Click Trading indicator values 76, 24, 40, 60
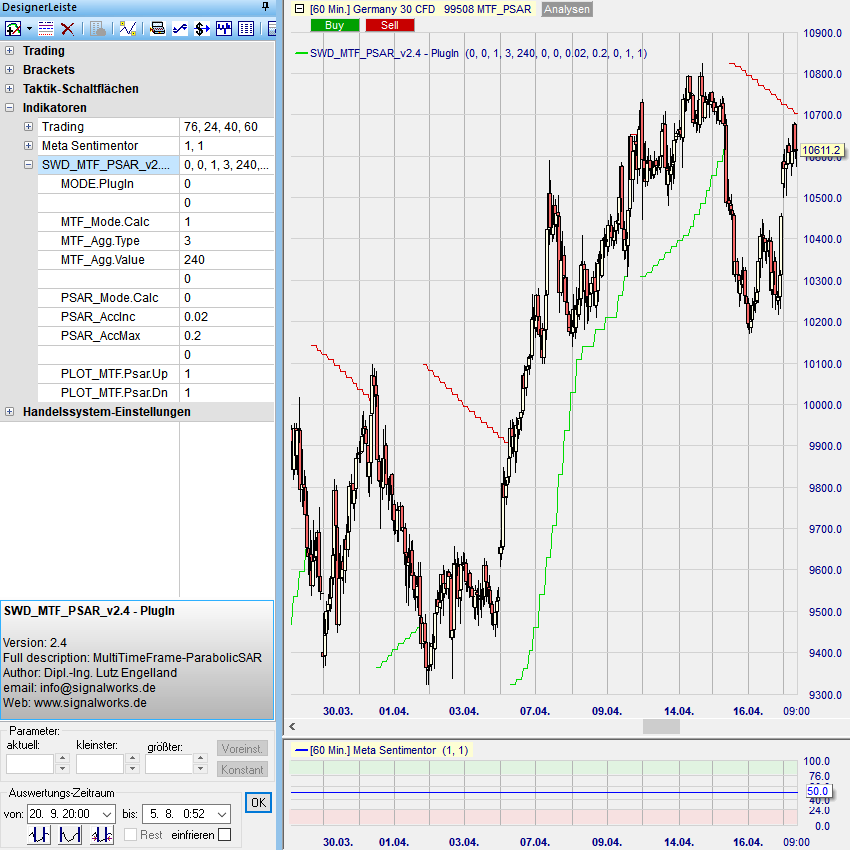This screenshot has width=850, height=850. point(227,127)
